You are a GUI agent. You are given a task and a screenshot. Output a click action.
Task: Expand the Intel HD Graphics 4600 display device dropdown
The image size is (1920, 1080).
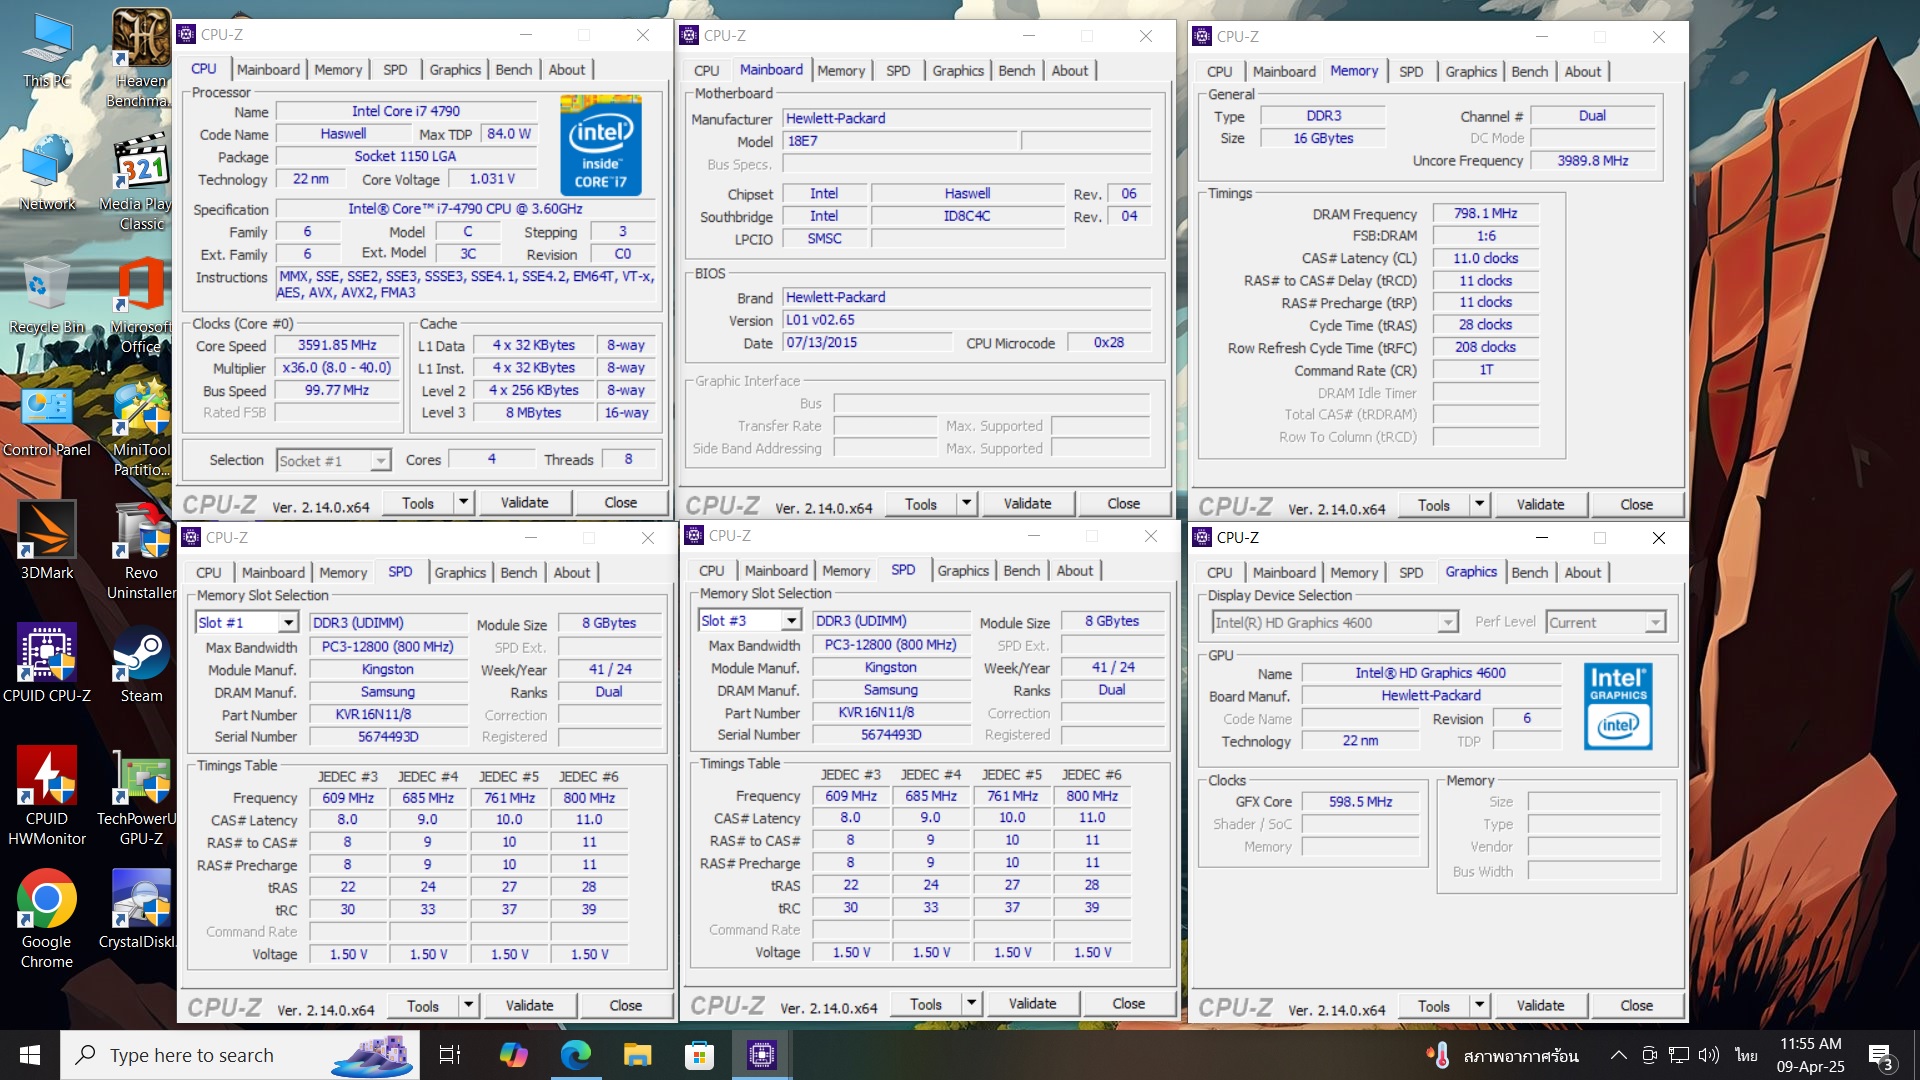1447,623
